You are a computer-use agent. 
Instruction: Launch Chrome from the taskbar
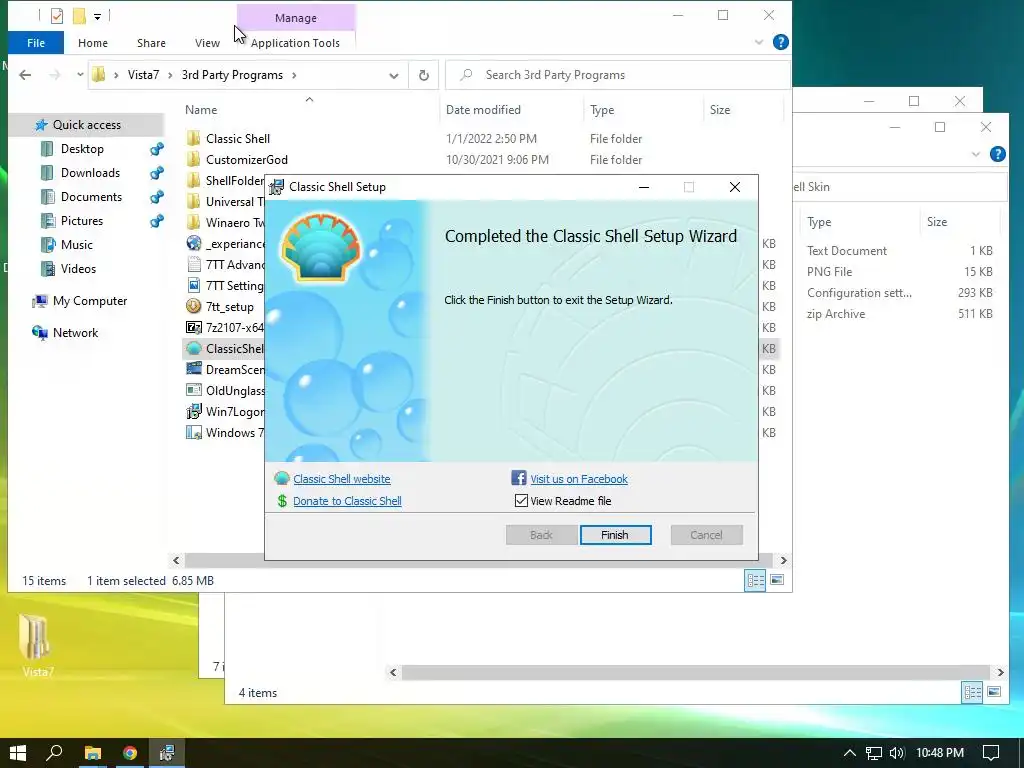tap(130, 753)
